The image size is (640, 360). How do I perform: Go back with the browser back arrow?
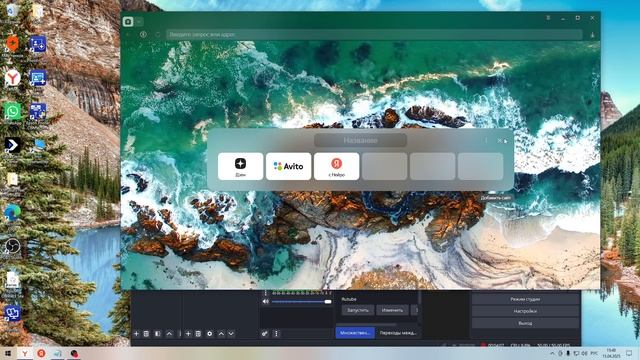tap(128, 35)
